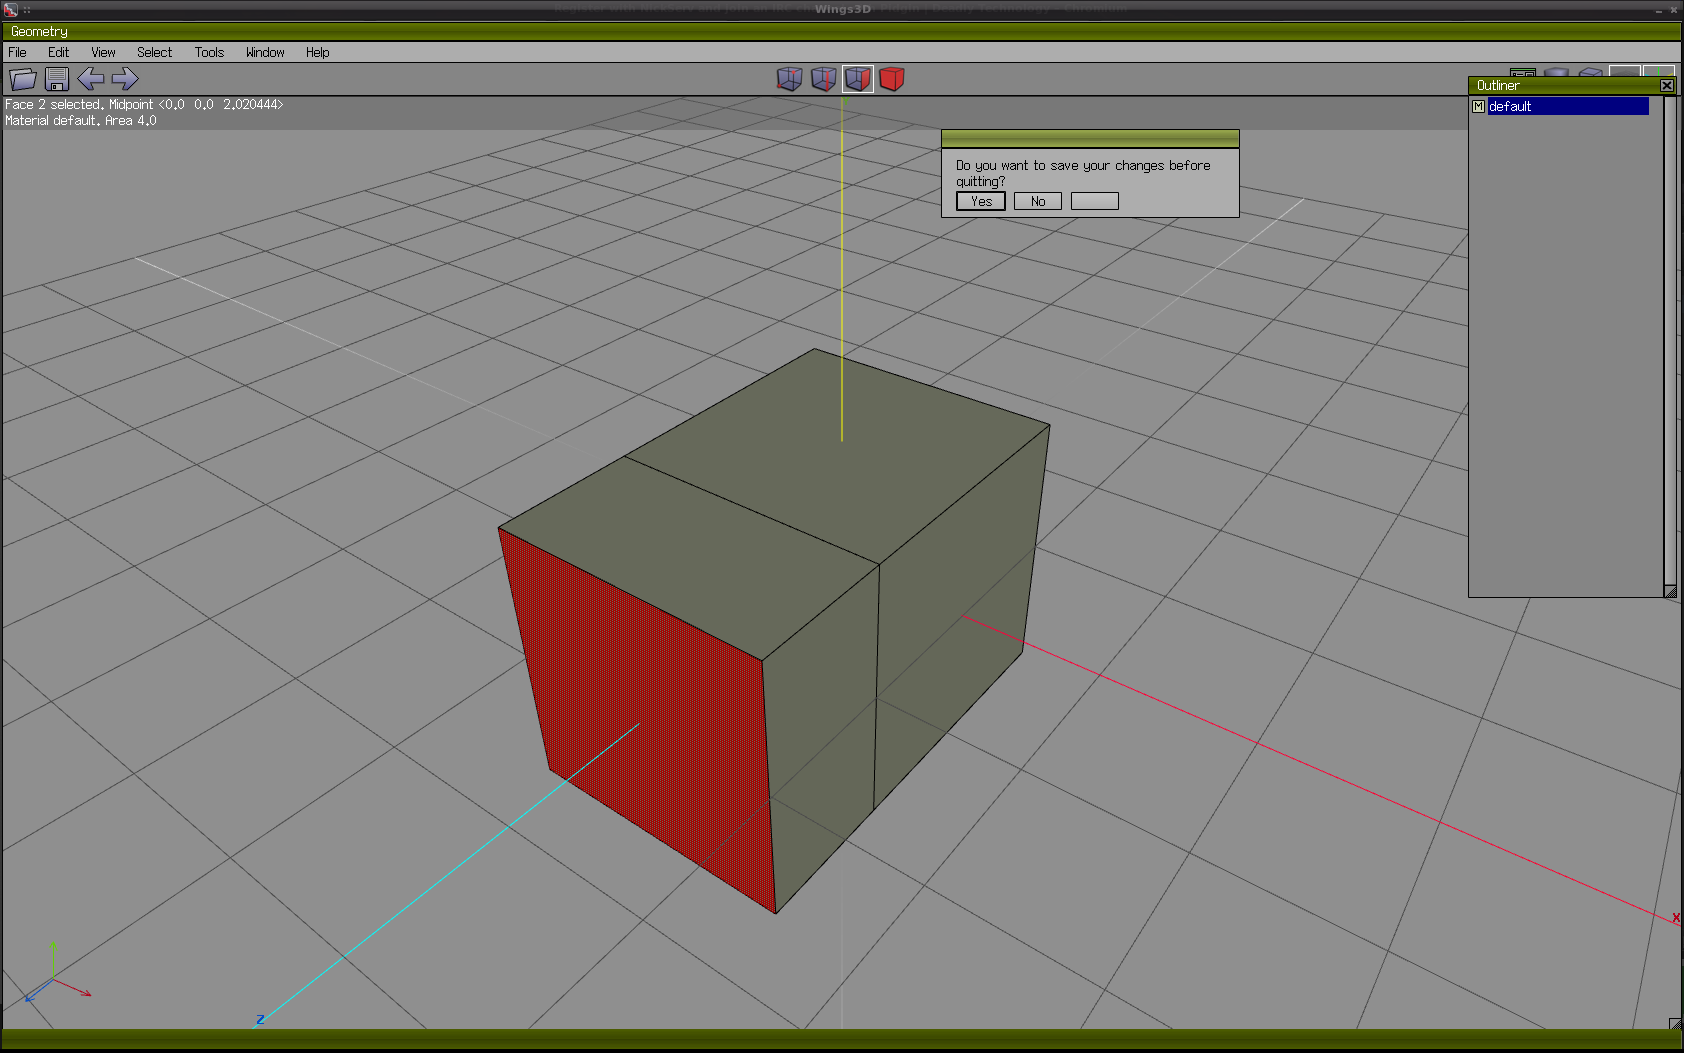Click the M material icon in the Outliner
Viewport: 1684px width, 1053px height.
tap(1478, 106)
